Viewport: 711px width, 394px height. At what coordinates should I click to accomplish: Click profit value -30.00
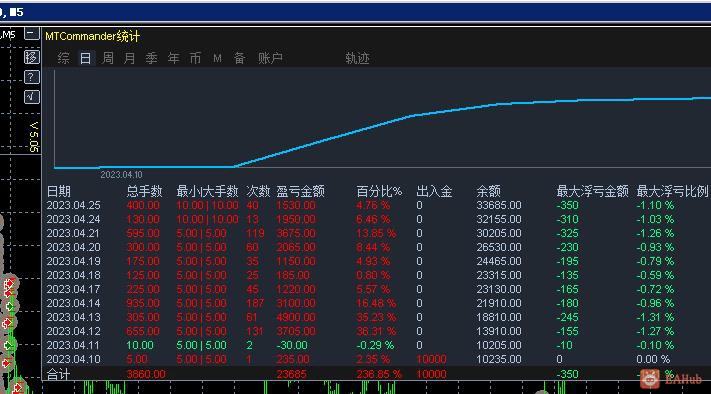point(292,345)
